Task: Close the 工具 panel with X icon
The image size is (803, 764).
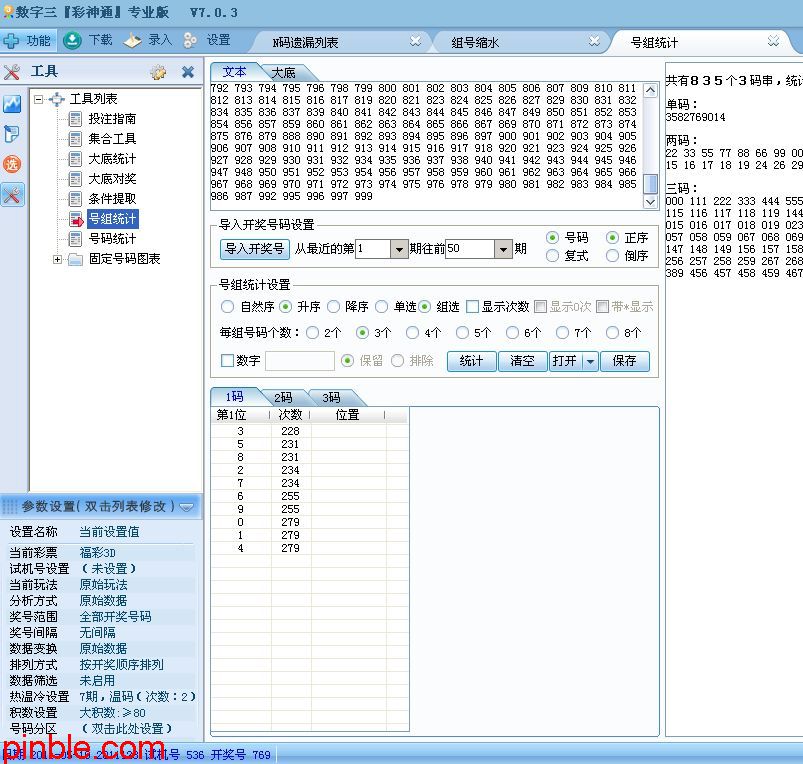Action: [x=188, y=72]
